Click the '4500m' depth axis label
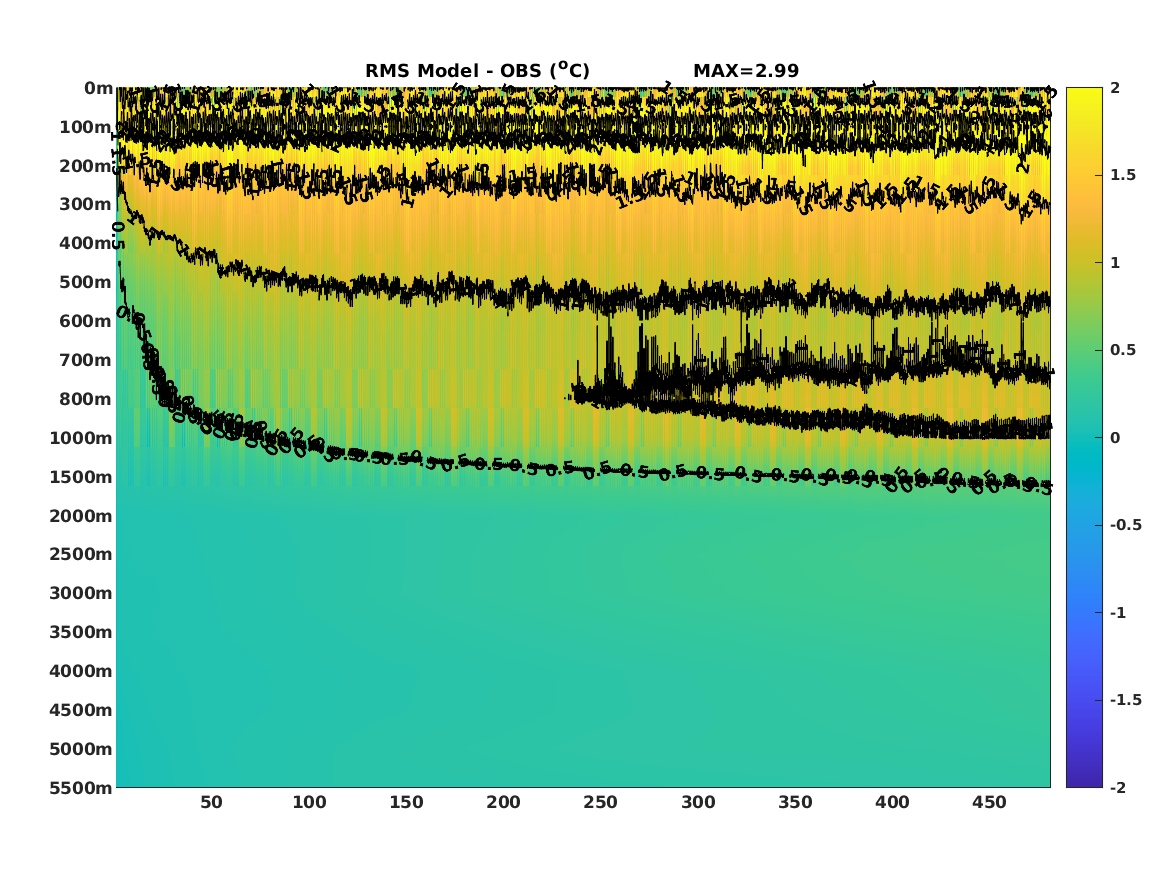 pyautogui.click(x=81, y=710)
